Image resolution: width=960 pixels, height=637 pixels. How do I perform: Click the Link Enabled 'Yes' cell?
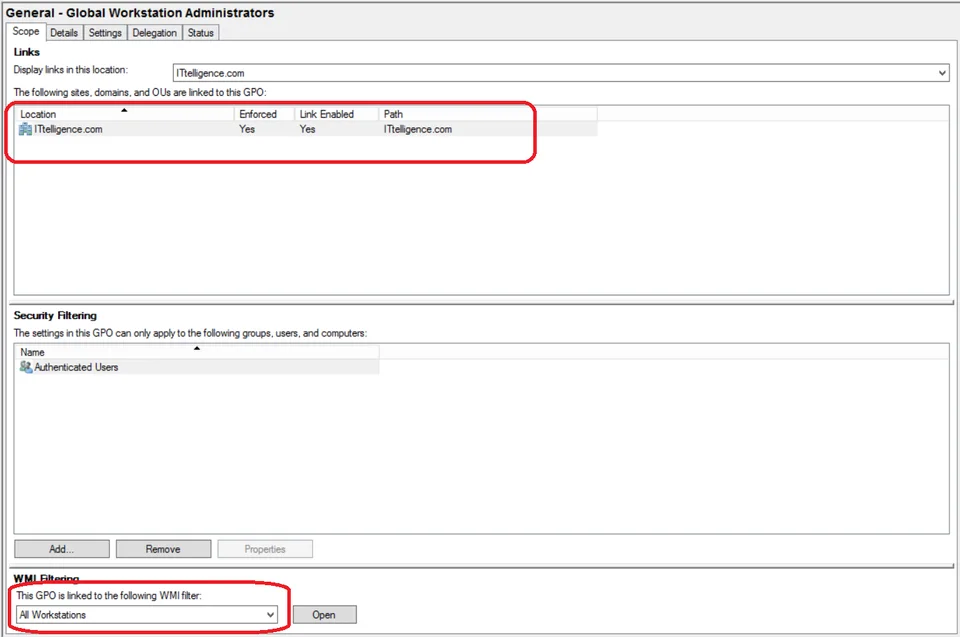pyautogui.click(x=307, y=129)
